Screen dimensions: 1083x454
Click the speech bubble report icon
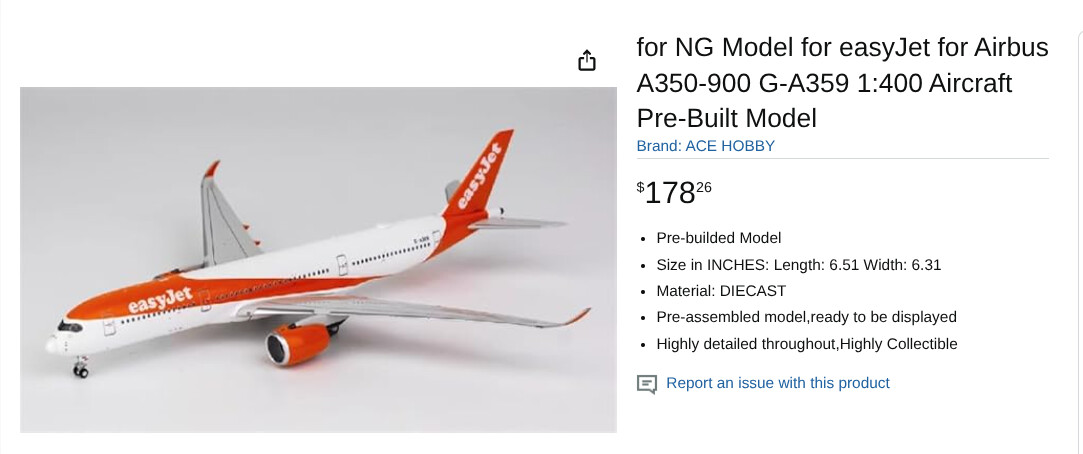(647, 384)
